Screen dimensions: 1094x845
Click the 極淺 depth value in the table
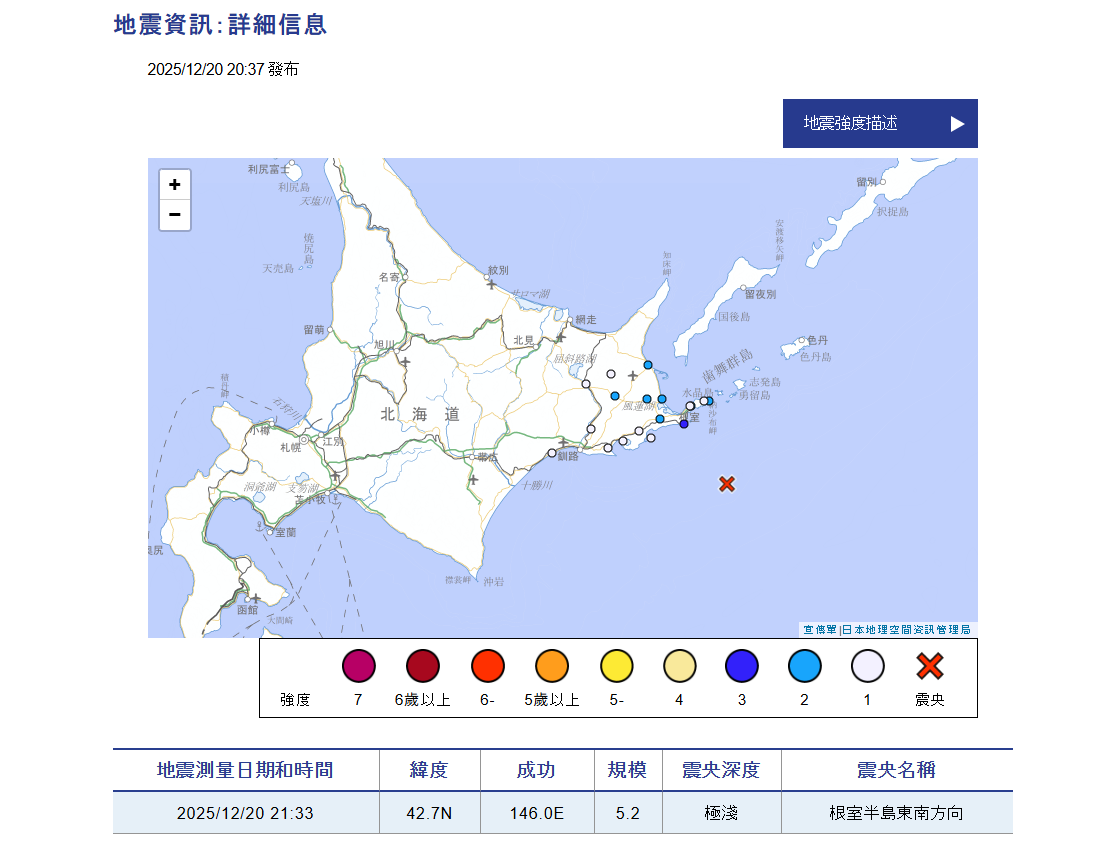coord(721,813)
